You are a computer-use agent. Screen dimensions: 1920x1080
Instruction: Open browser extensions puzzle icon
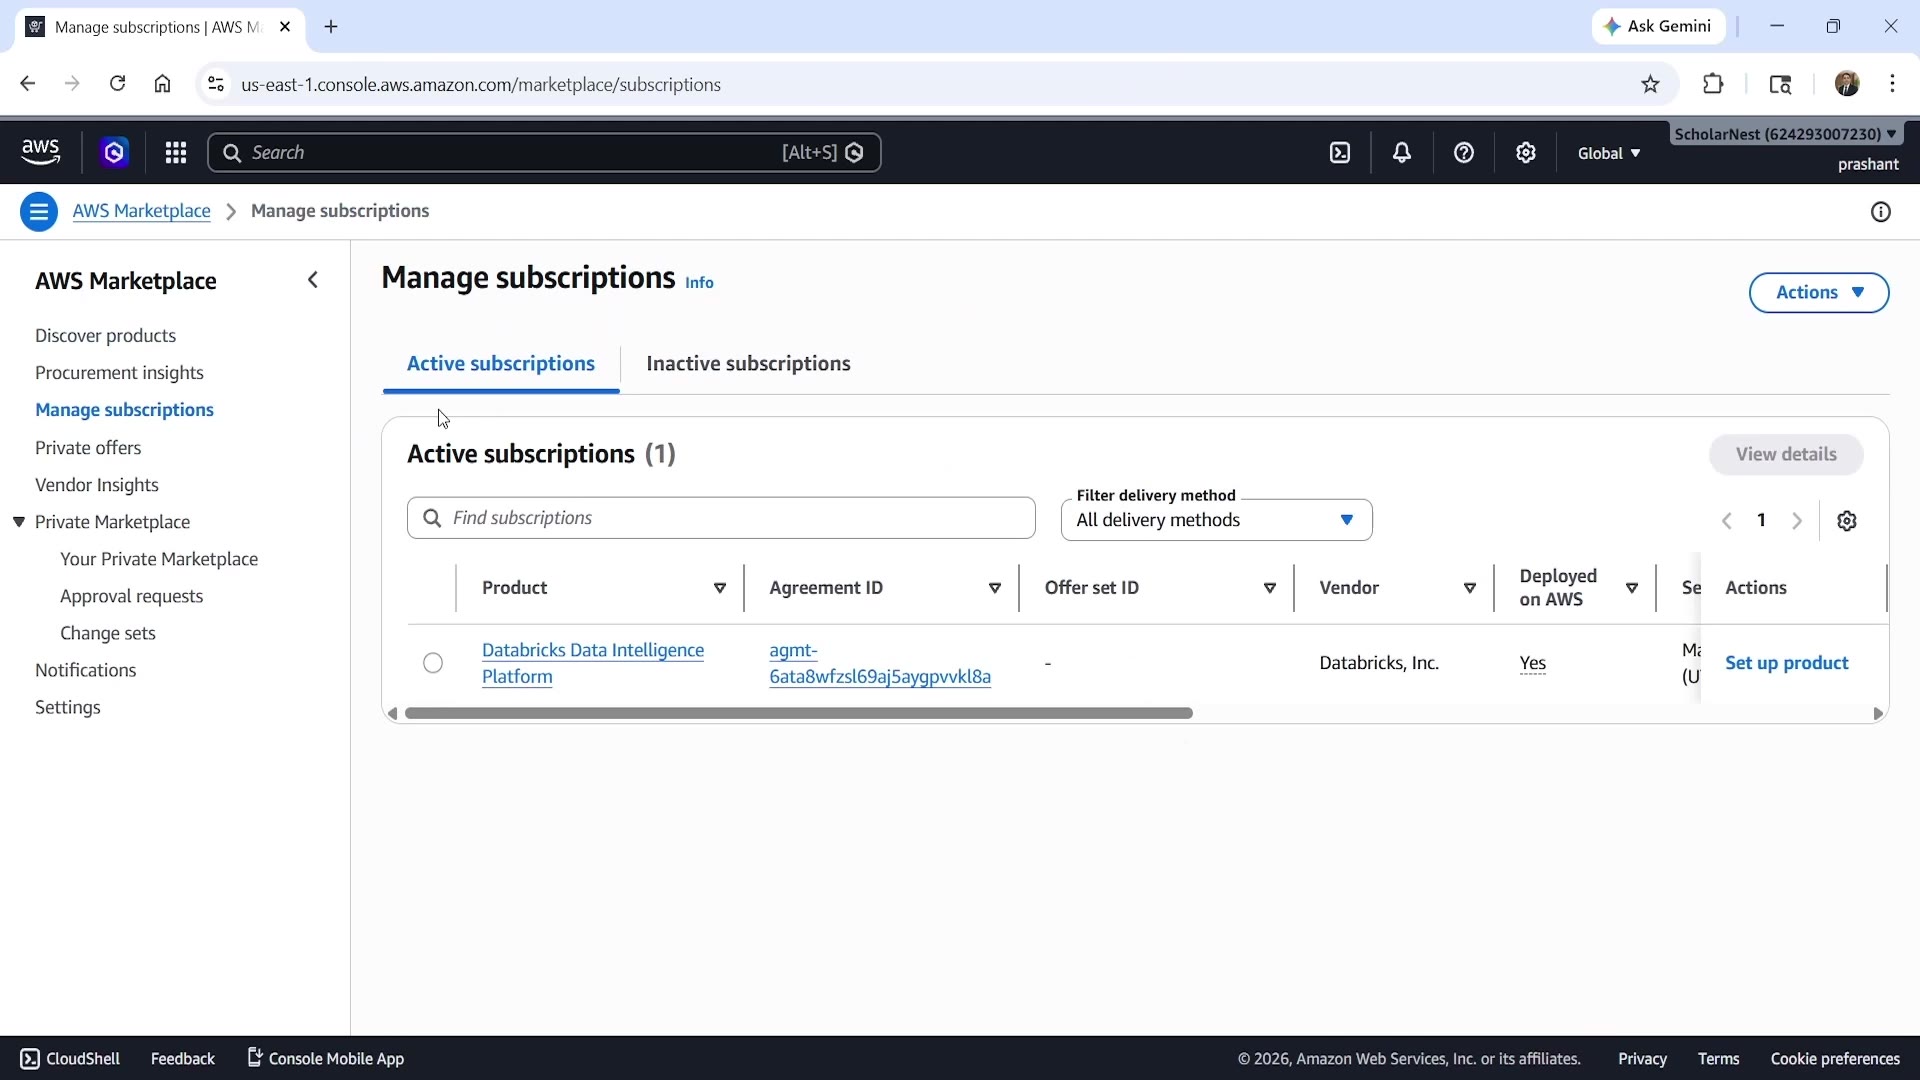point(1714,84)
